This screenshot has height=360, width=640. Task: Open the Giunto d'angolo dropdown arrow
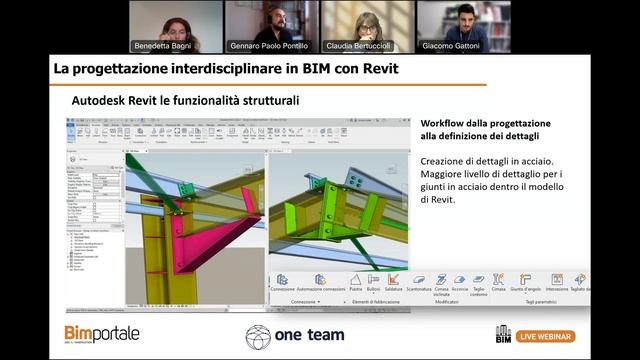[x=525, y=293]
